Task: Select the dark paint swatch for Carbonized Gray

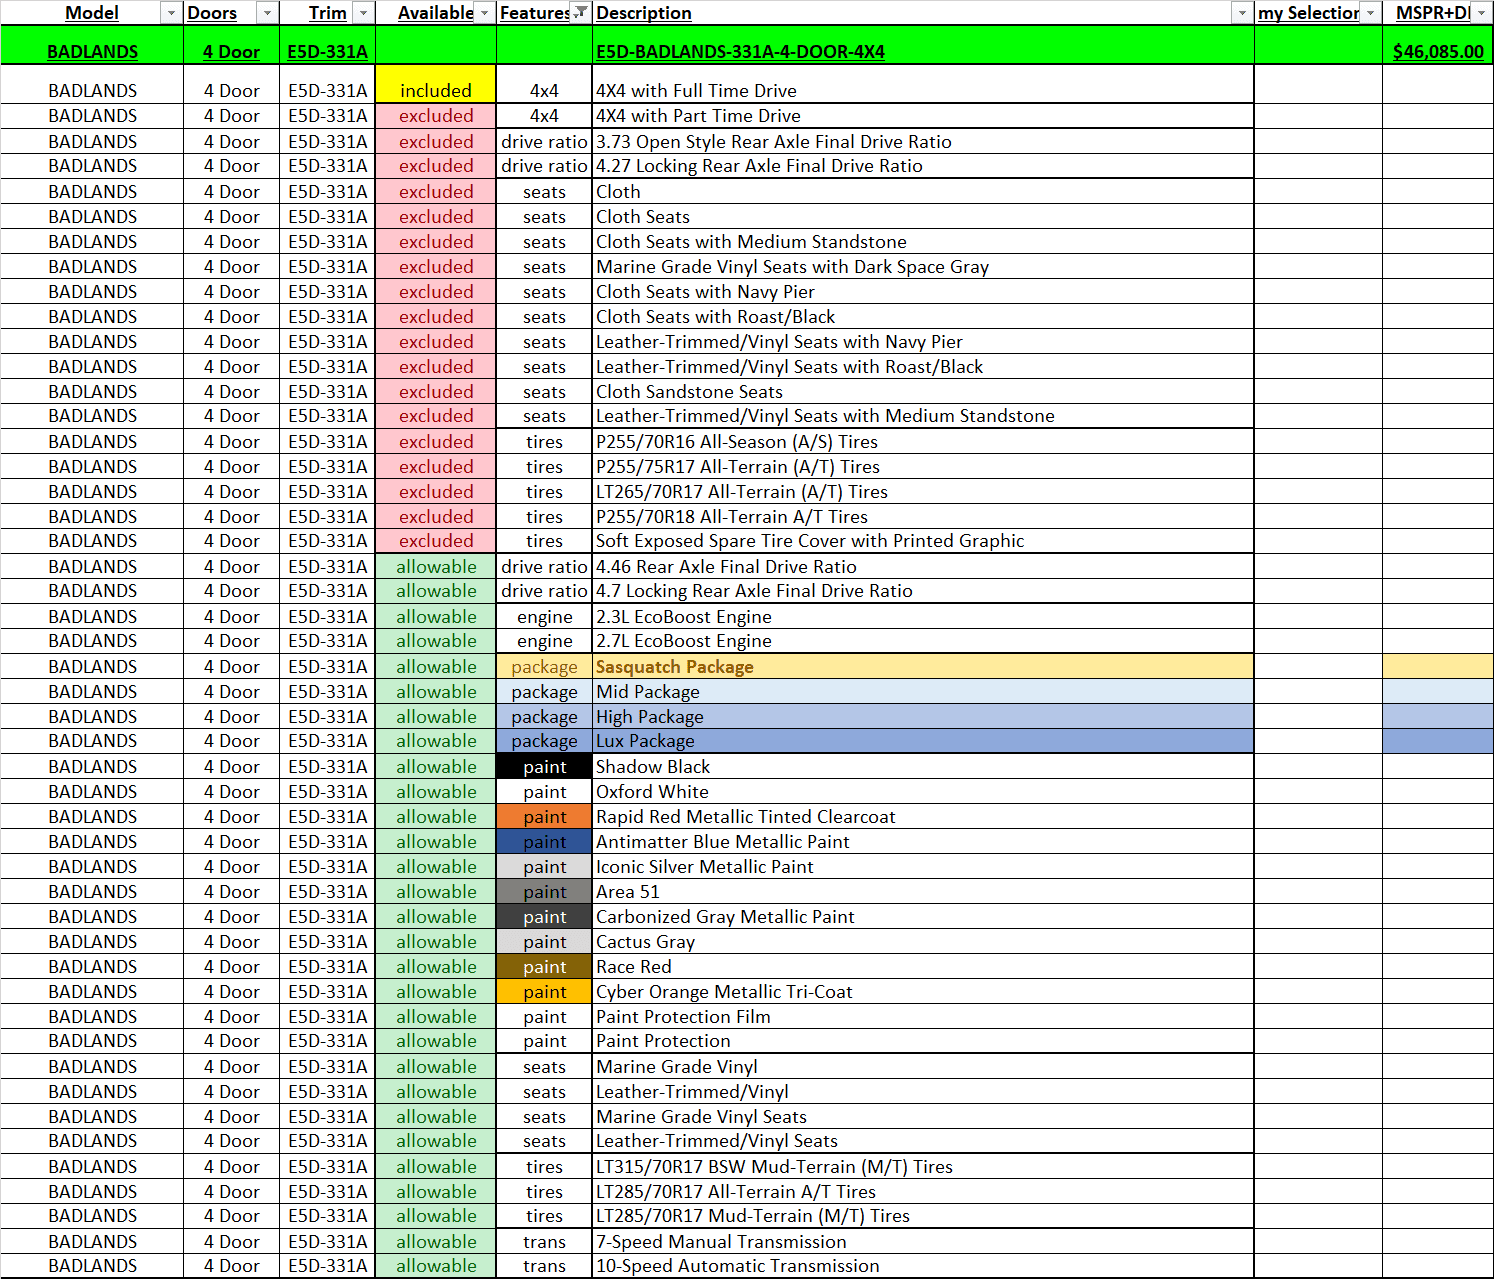Action: [545, 917]
